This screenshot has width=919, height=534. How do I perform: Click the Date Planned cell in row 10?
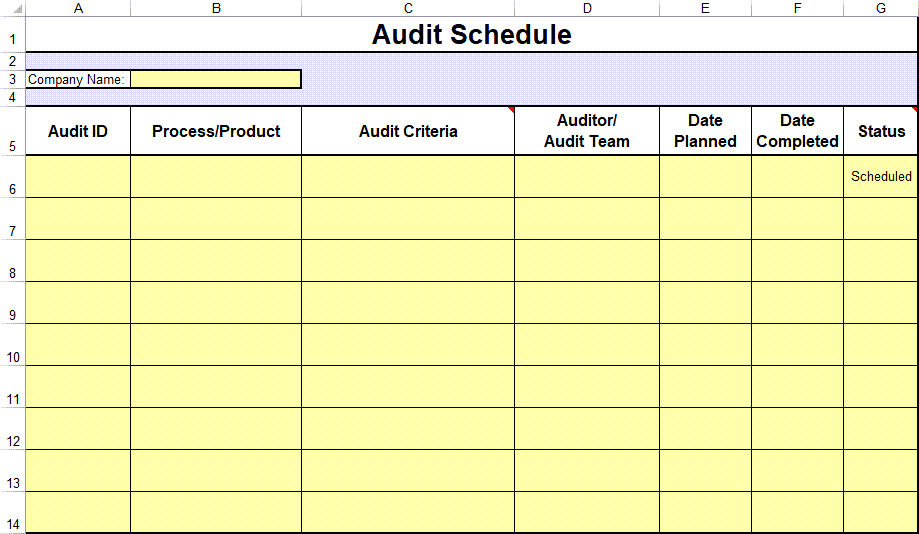pos(705,345)
